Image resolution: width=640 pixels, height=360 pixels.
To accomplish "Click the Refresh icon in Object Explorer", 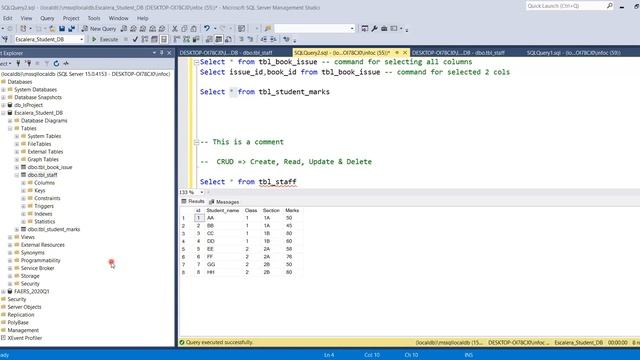I will (56, 63).
